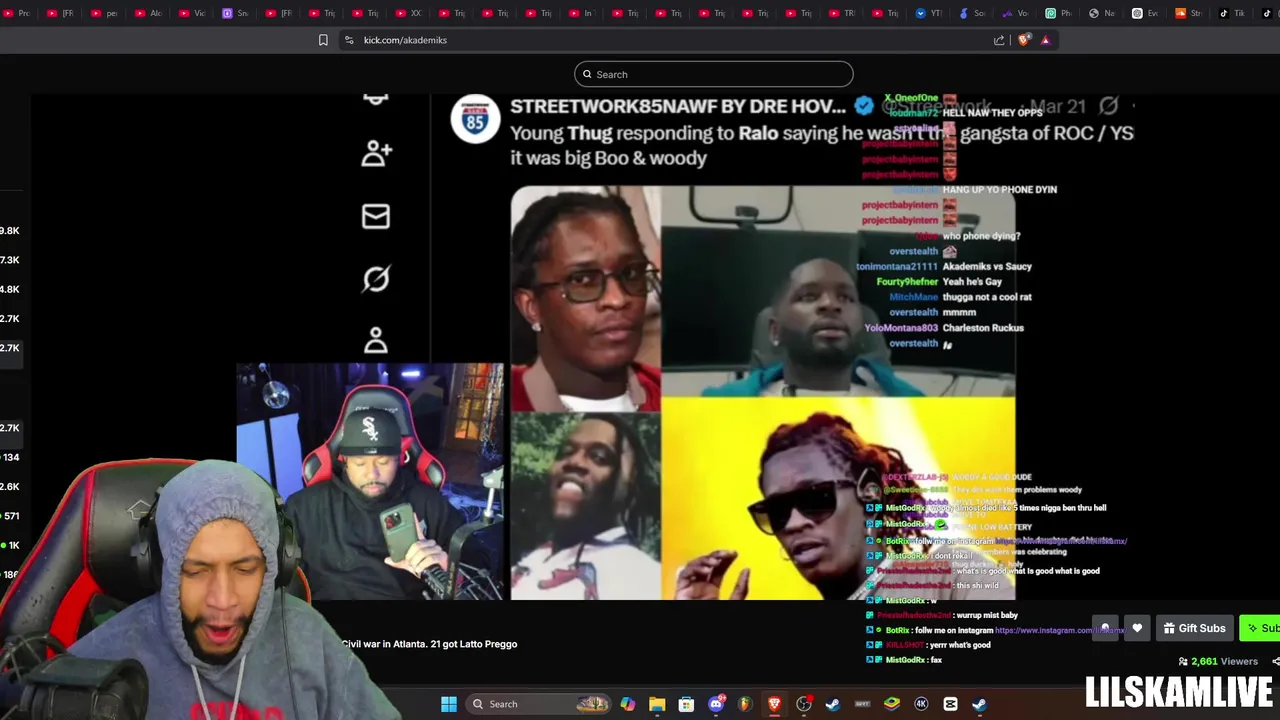
Task: Switch to the first YouTube browser tab
Action: (18, 13)
